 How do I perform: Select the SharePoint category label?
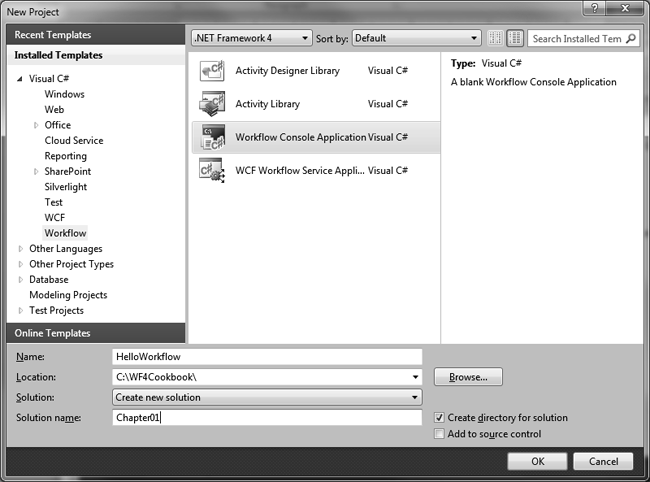(x=68, y=171)
